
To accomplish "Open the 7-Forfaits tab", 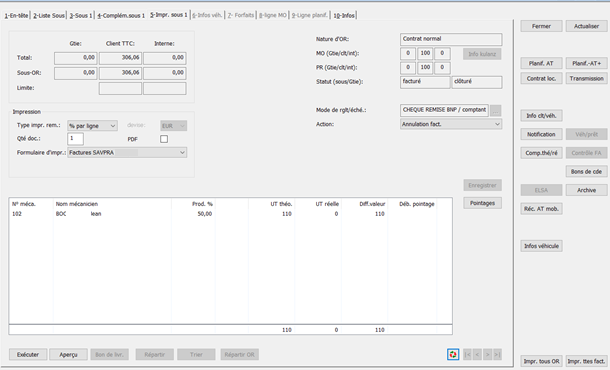I will 241,16.
